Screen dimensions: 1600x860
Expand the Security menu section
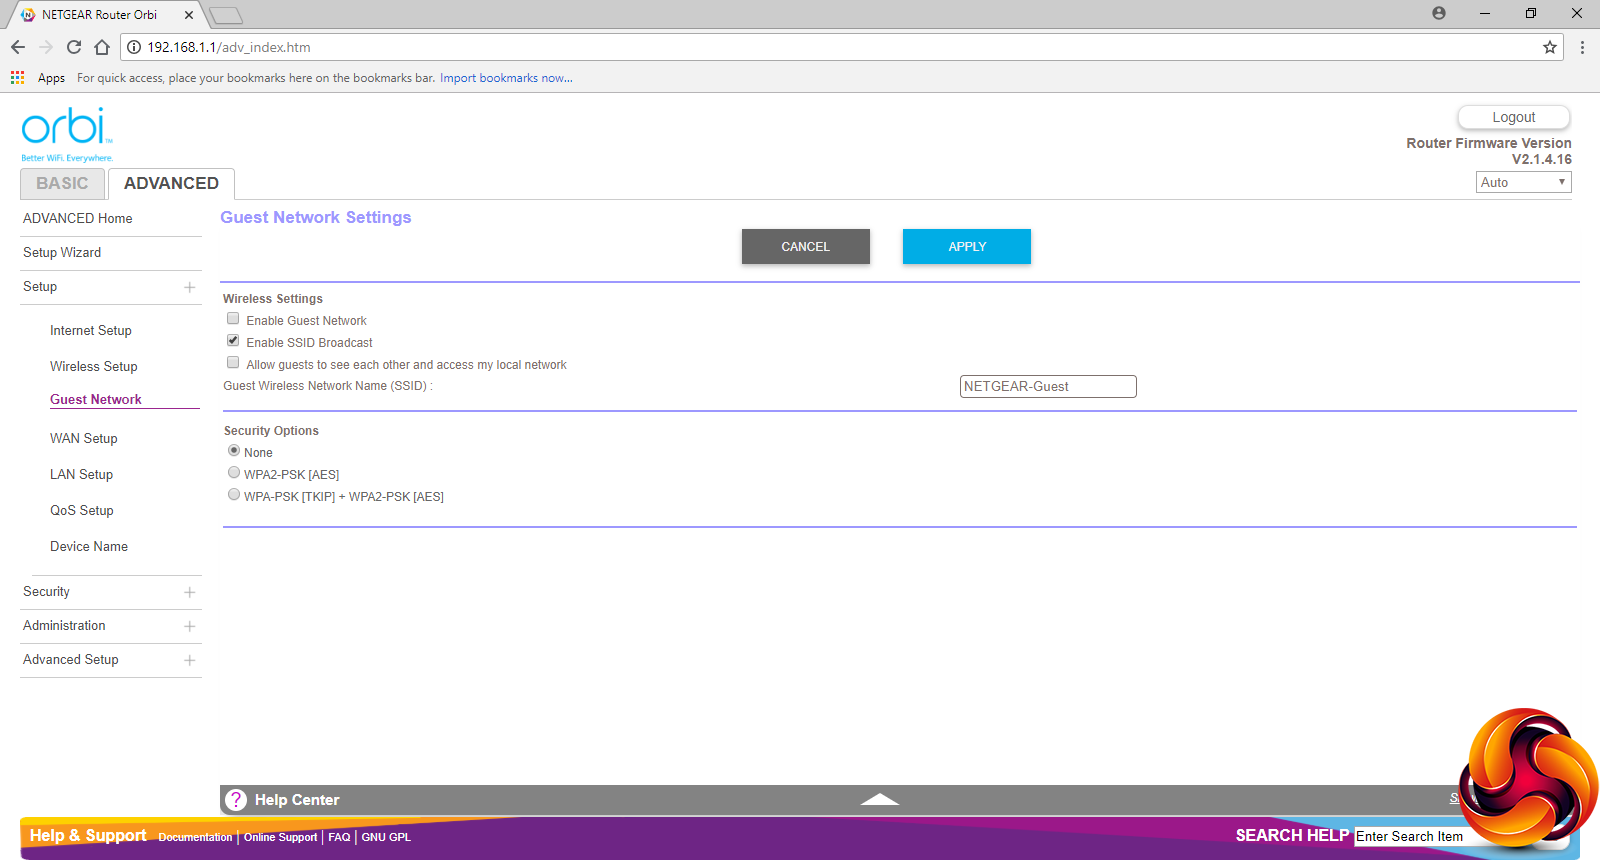pos(189,592)
